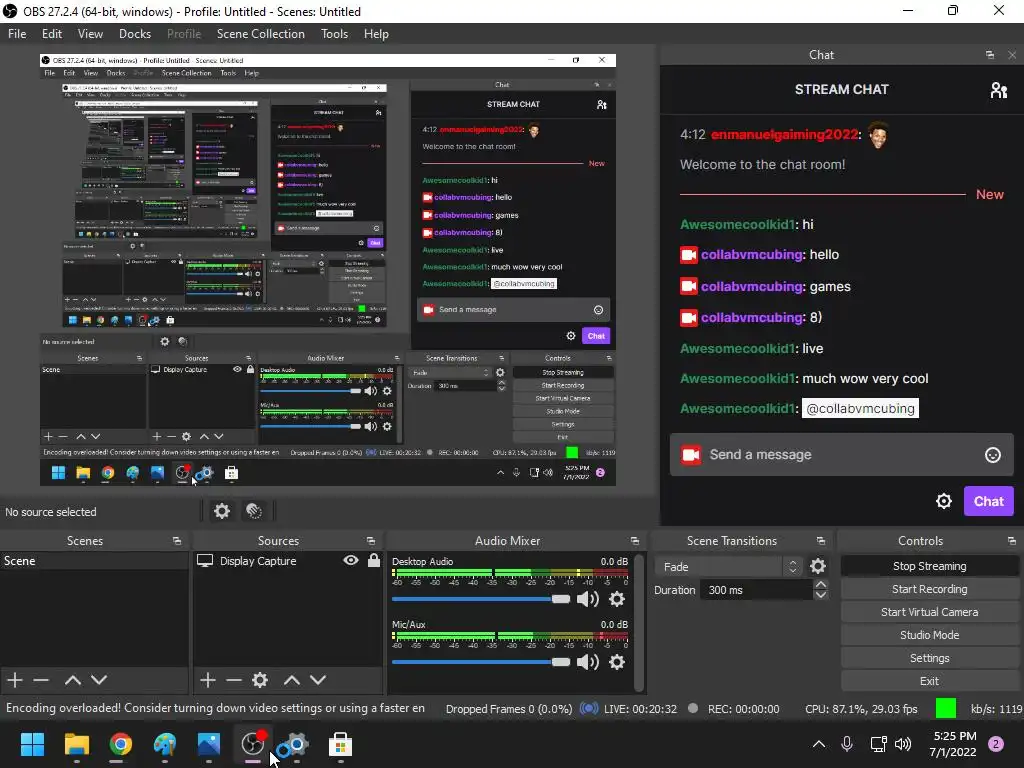The image size is (1024, 768).
Task: Open chat settings gear icon
Action: pos(944,501)
